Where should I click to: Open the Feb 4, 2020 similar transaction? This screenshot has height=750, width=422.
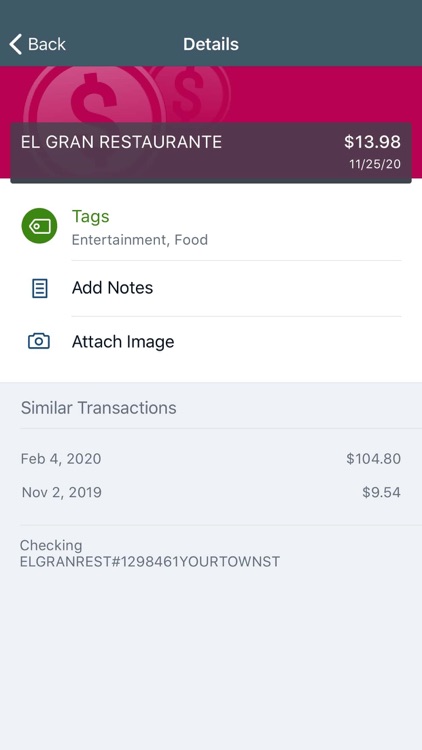click(x=211, y=459)
